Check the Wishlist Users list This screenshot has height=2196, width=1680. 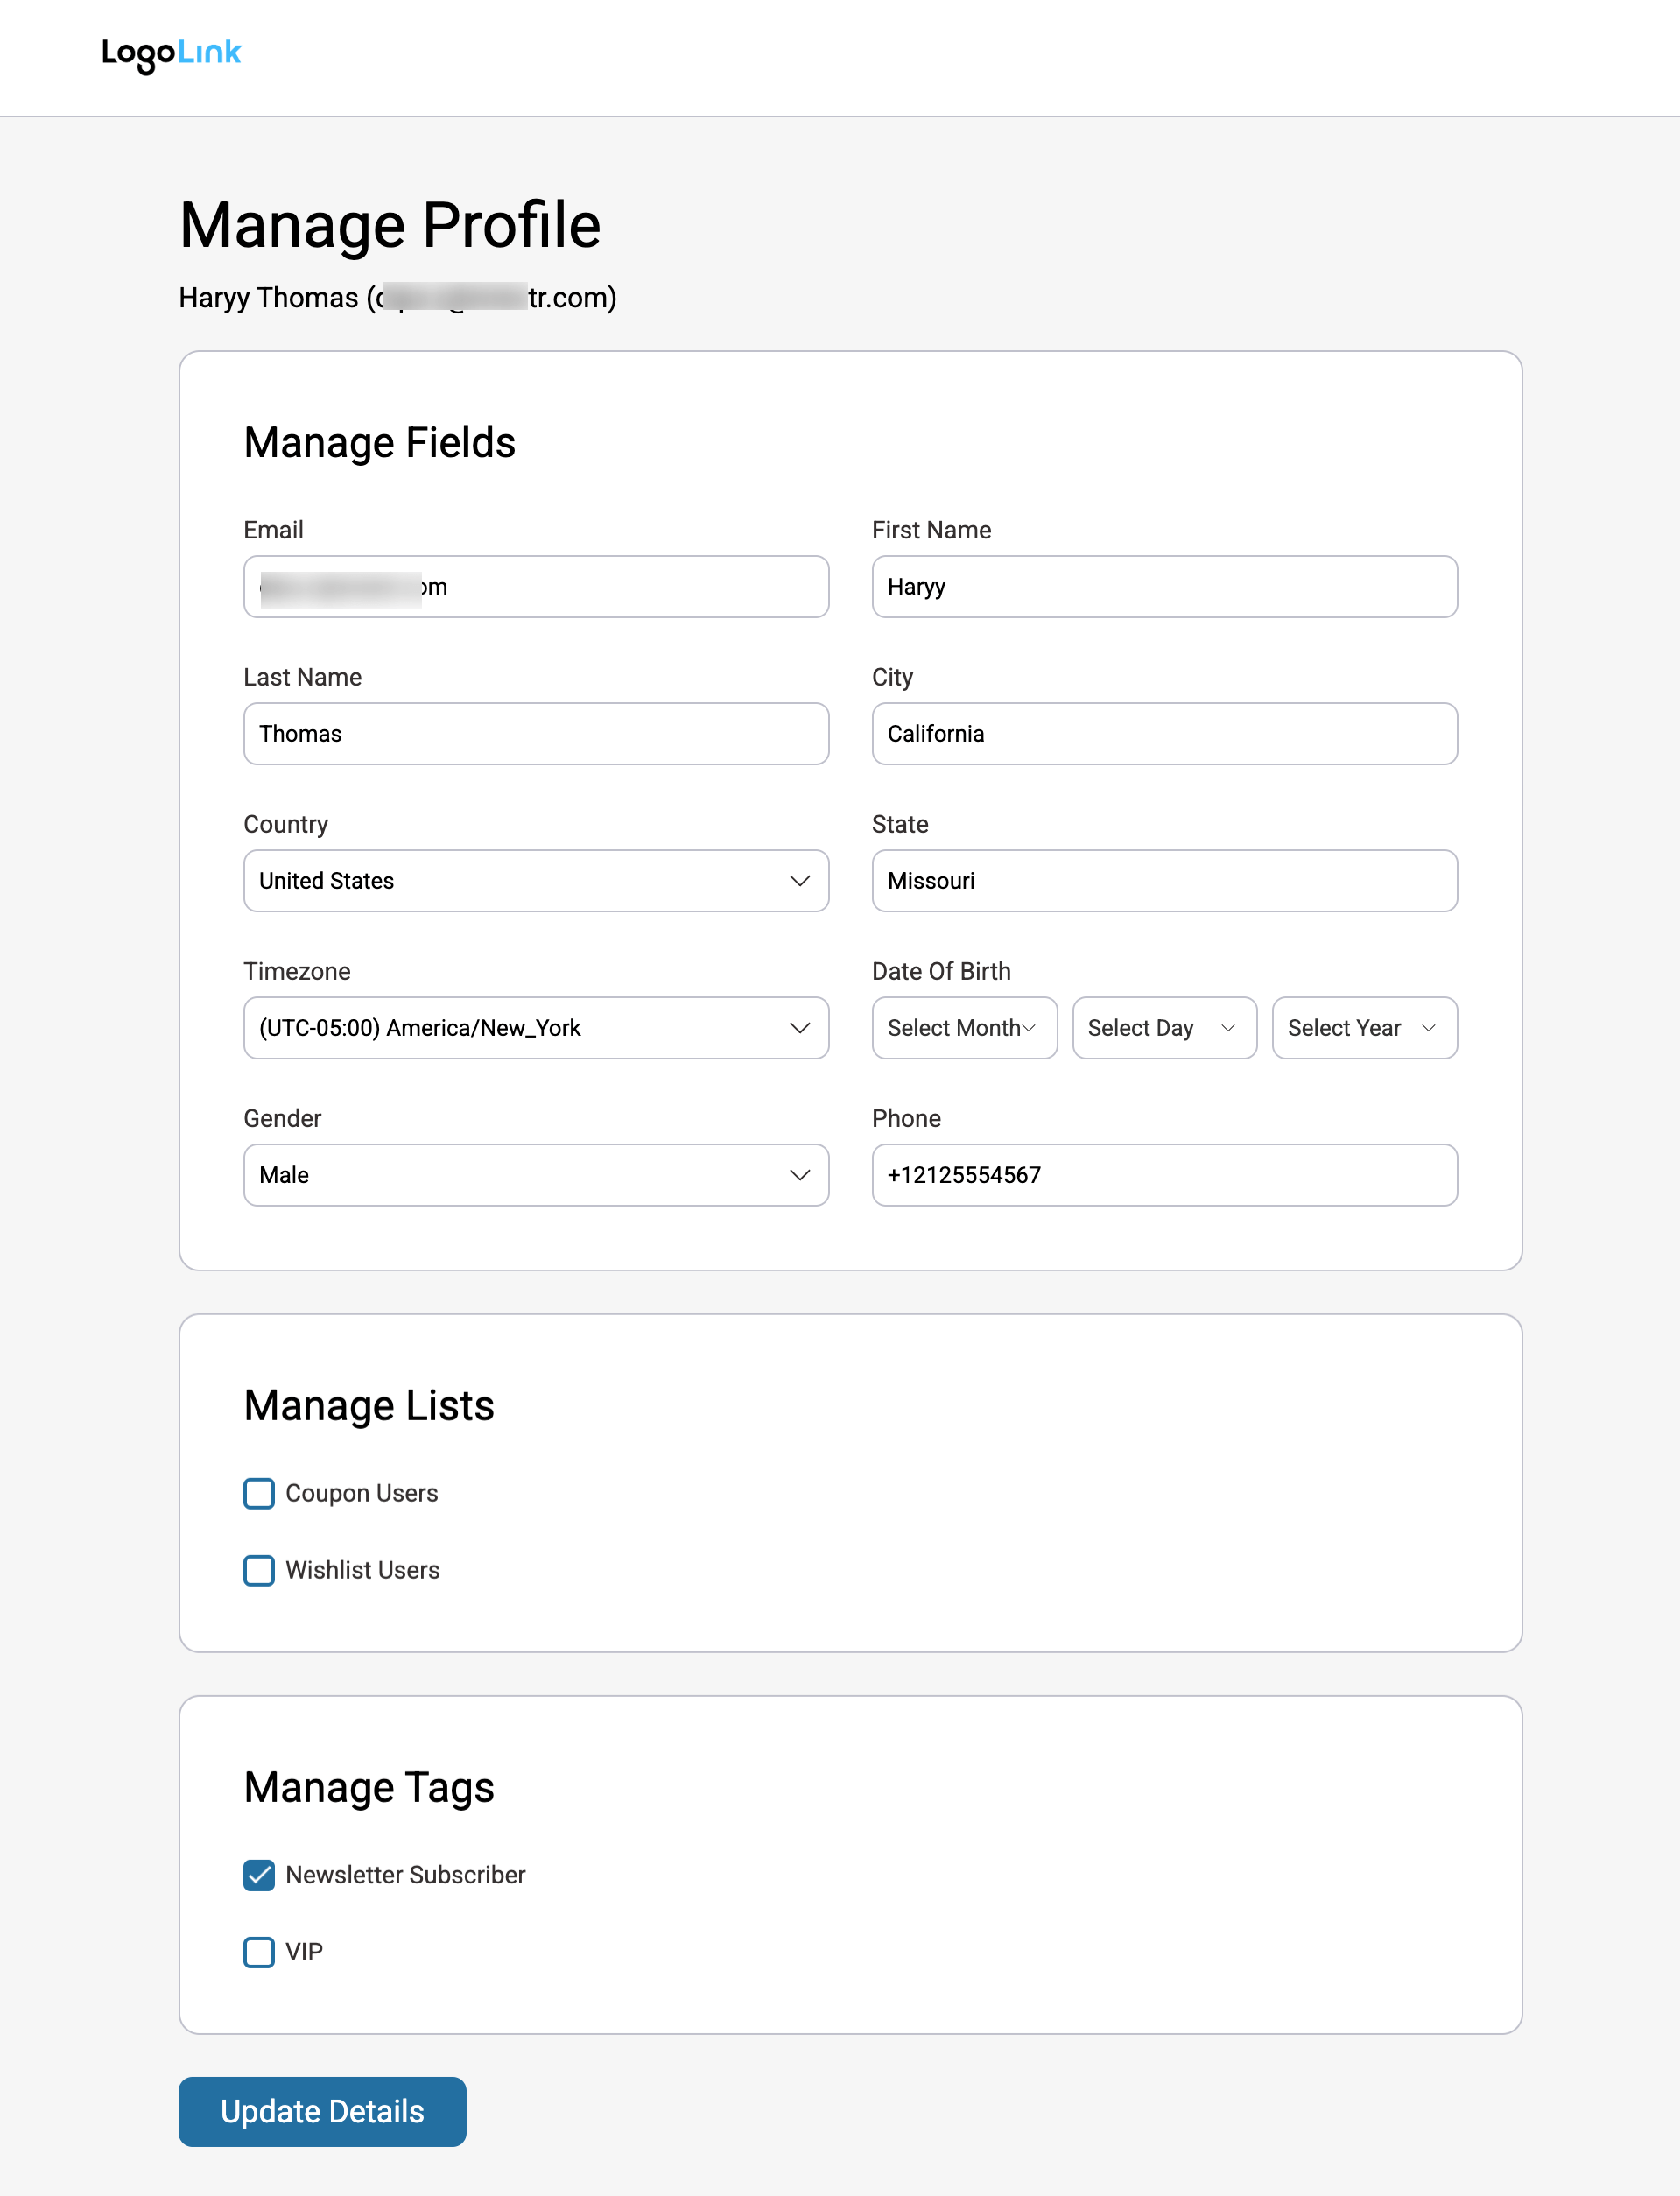tap(258, 1570)
